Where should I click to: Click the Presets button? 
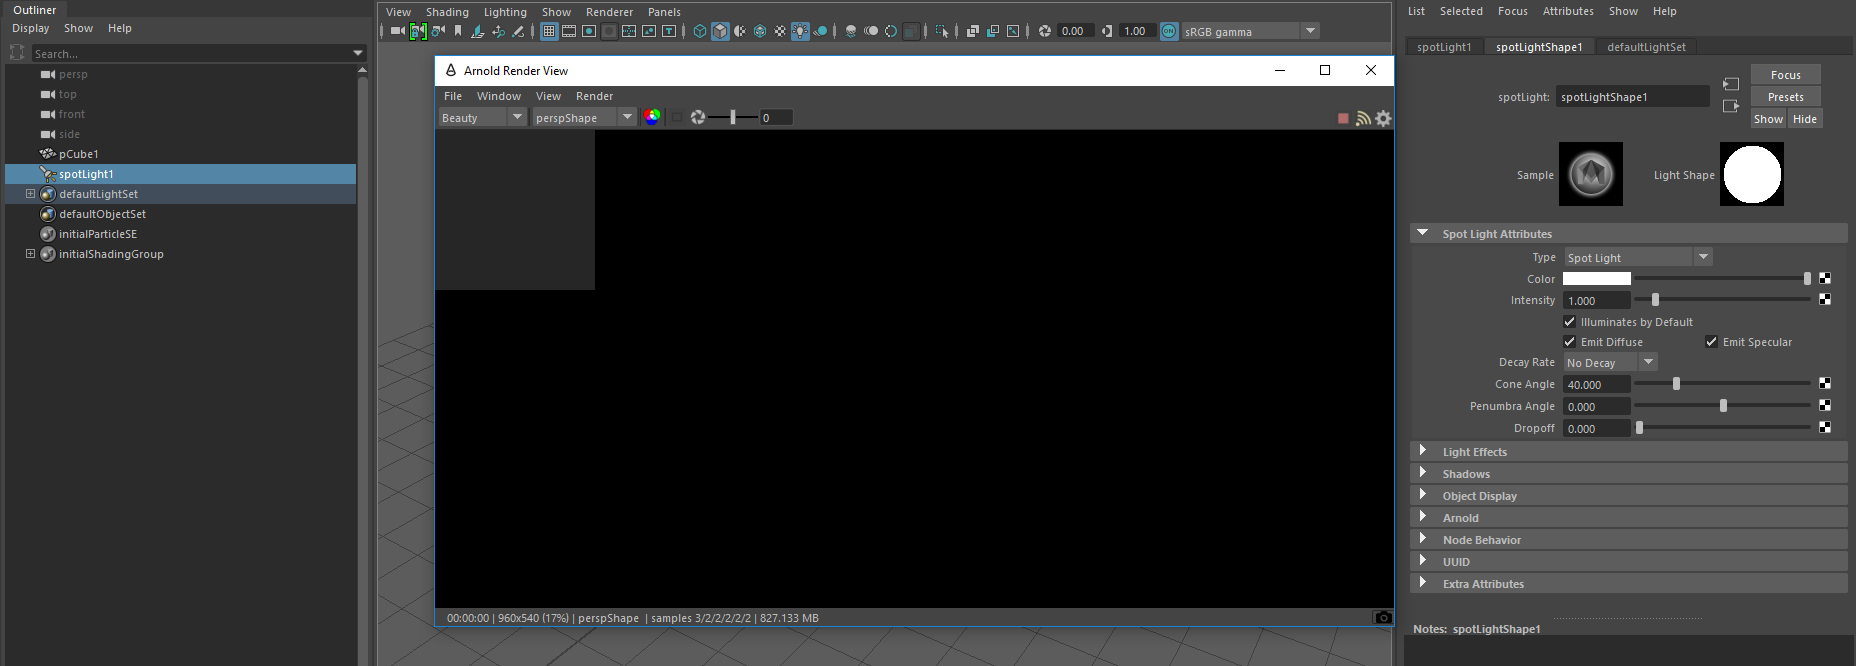pos(1785,97)
